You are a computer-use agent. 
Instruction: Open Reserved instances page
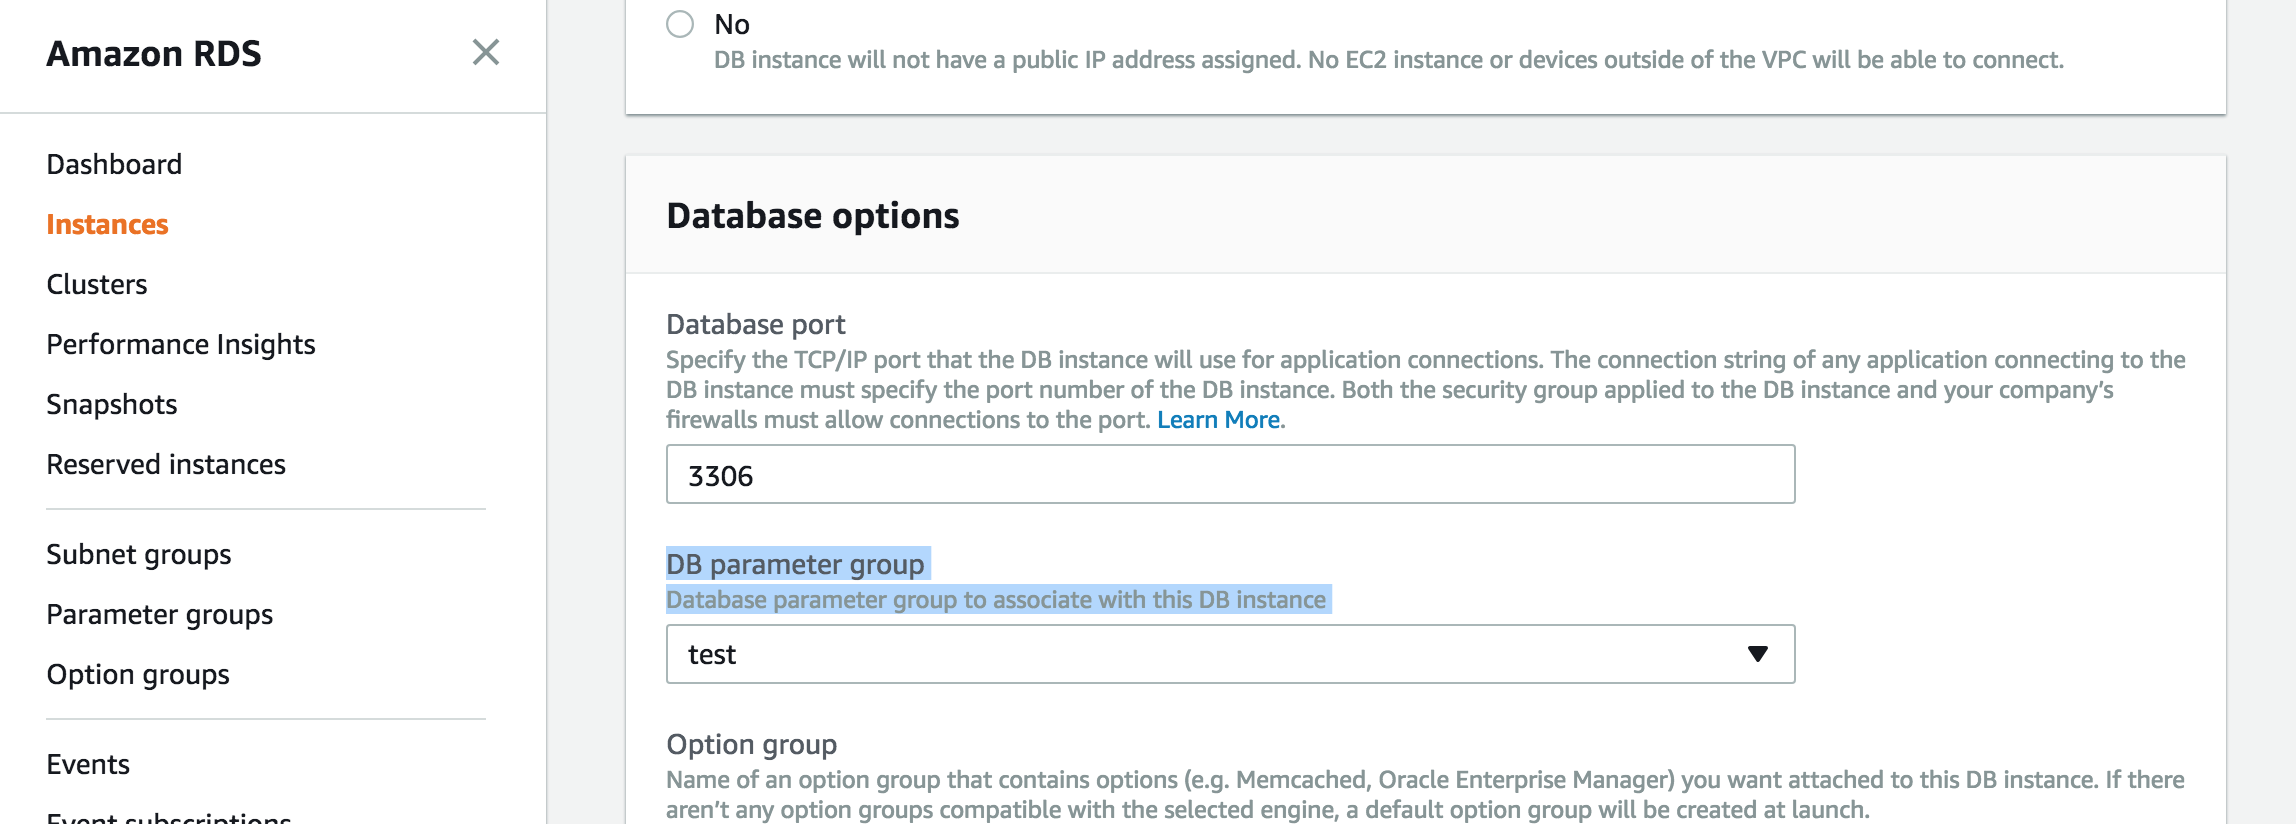[166, 464]
